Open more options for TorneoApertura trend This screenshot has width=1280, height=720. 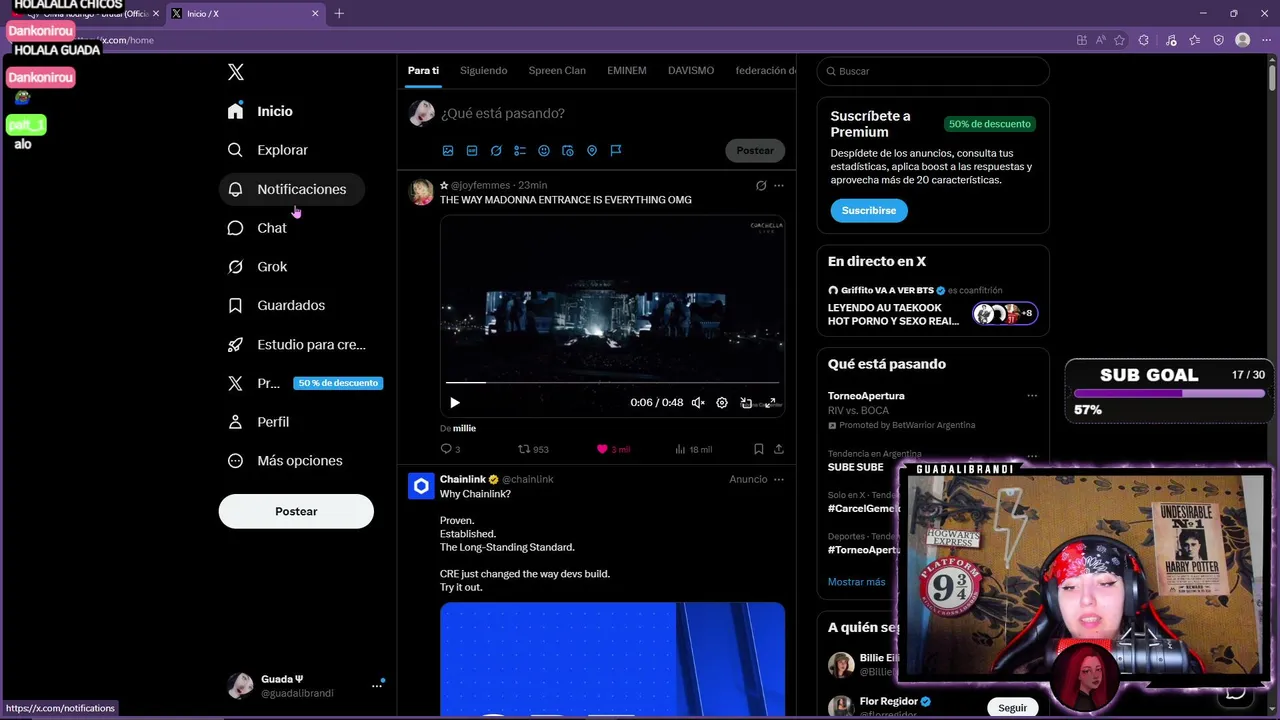coord(1032,396)
